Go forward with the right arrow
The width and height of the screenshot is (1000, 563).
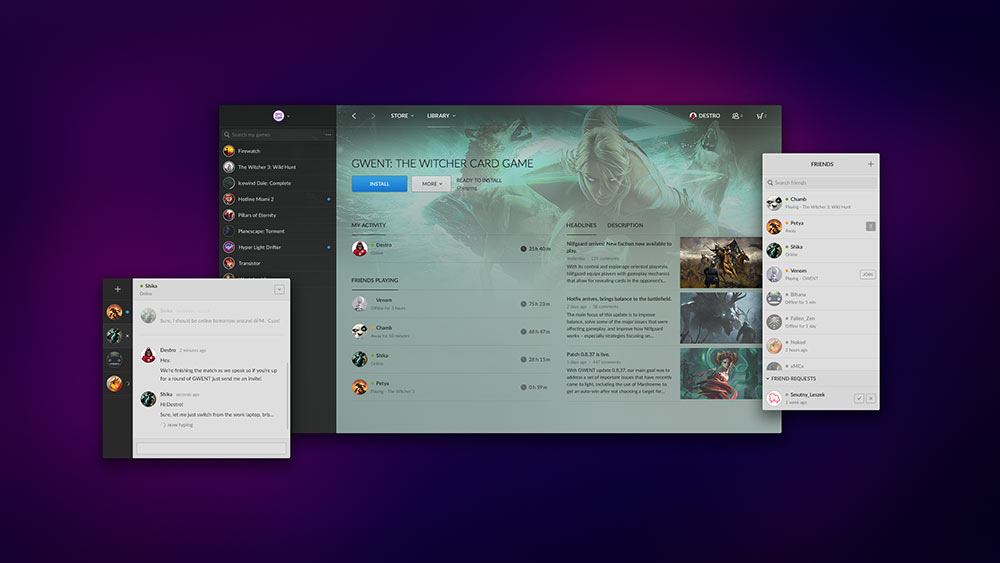click(x=373, y=116)
